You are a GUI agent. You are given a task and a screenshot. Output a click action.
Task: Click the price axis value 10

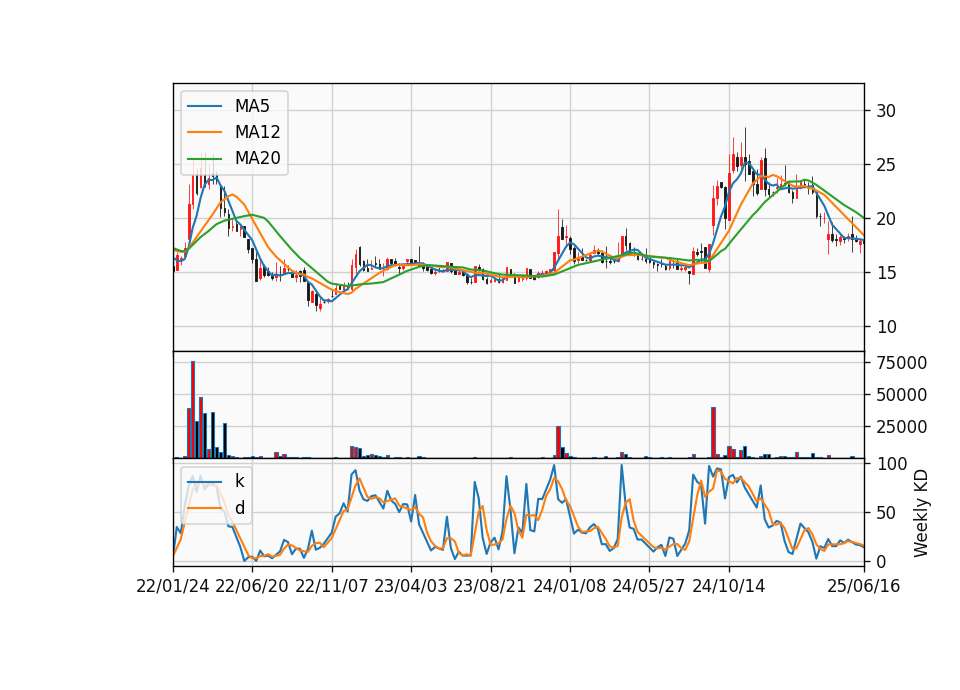pyautogui.click(x=886, y=327)
